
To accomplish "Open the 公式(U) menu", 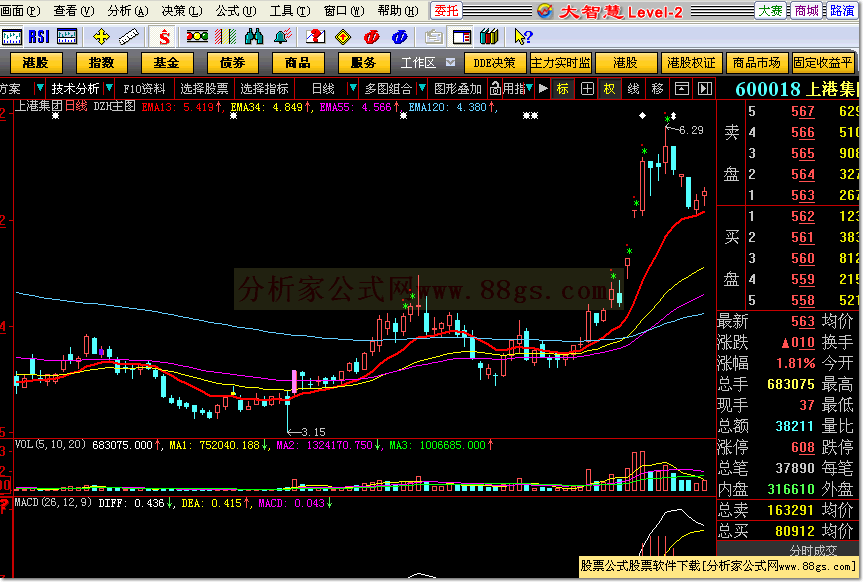I will (x=236, y=10).
